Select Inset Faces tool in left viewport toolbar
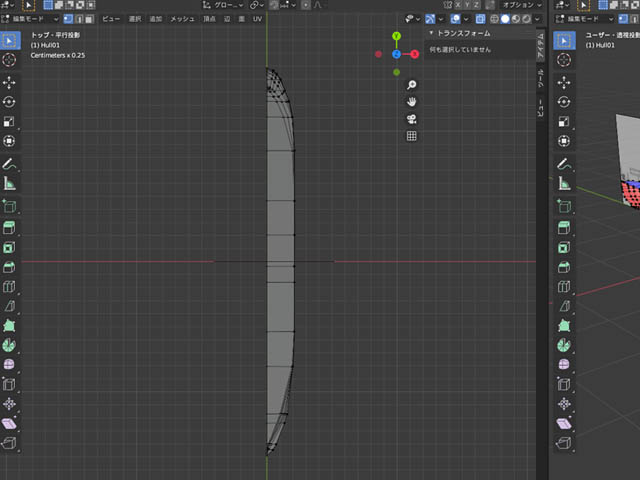 (x=9, y=247)
